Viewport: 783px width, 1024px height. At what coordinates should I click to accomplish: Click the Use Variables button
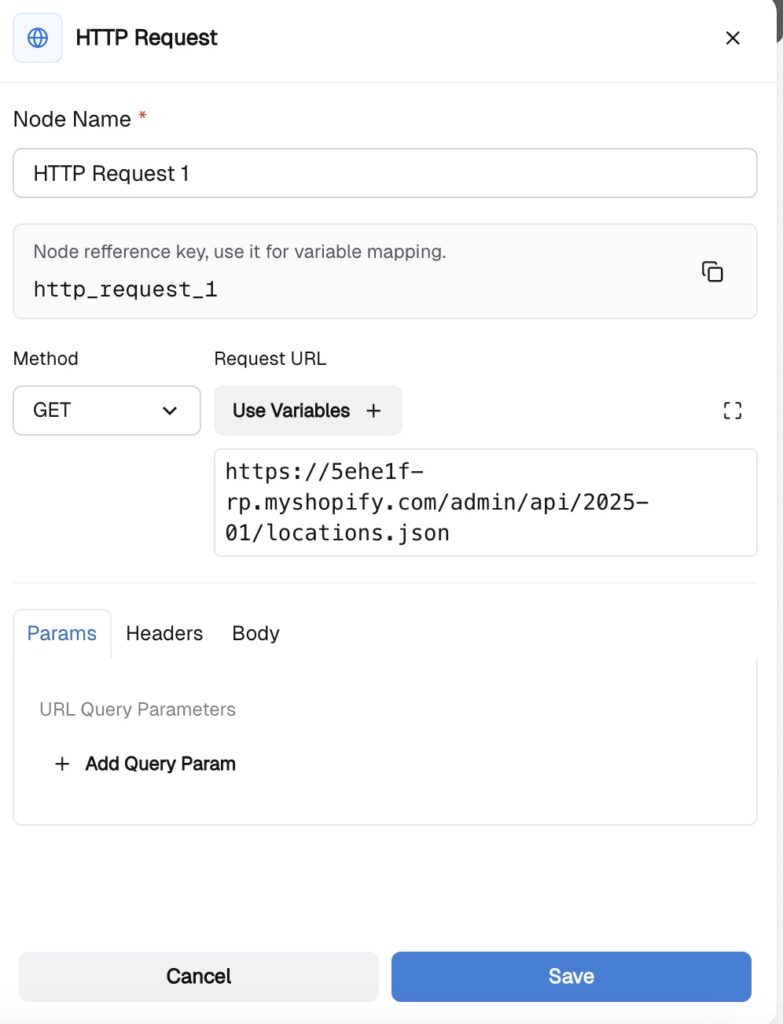click(291, 411)
